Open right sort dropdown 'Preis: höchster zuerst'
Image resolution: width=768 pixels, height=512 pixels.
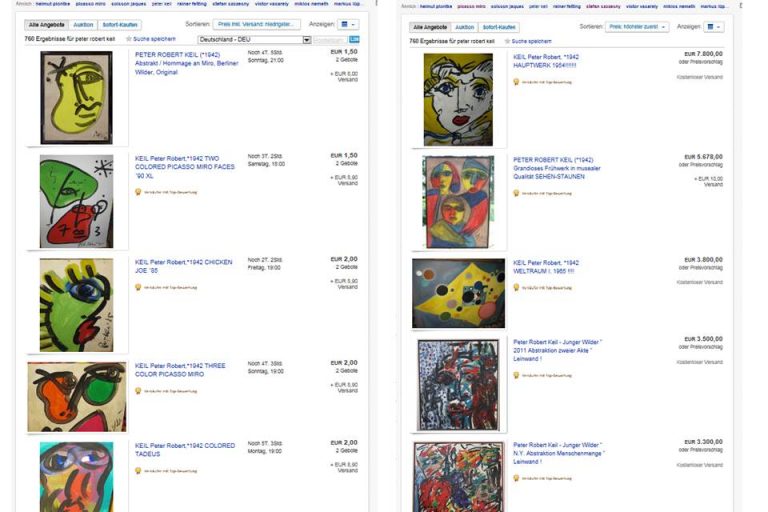pyautogui.click(x=637, y=26)
